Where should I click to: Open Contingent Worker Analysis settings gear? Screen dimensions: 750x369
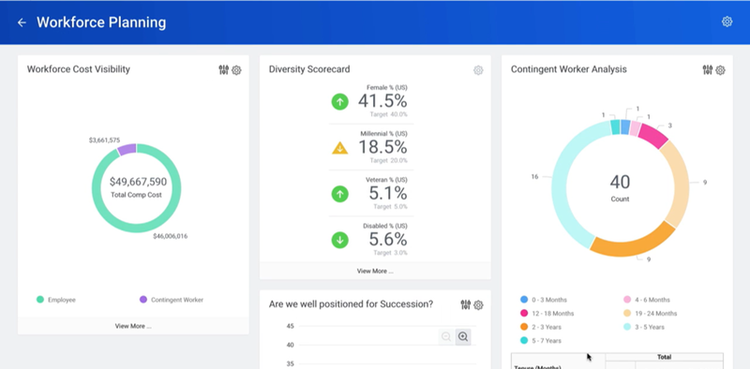click(720, 70)
